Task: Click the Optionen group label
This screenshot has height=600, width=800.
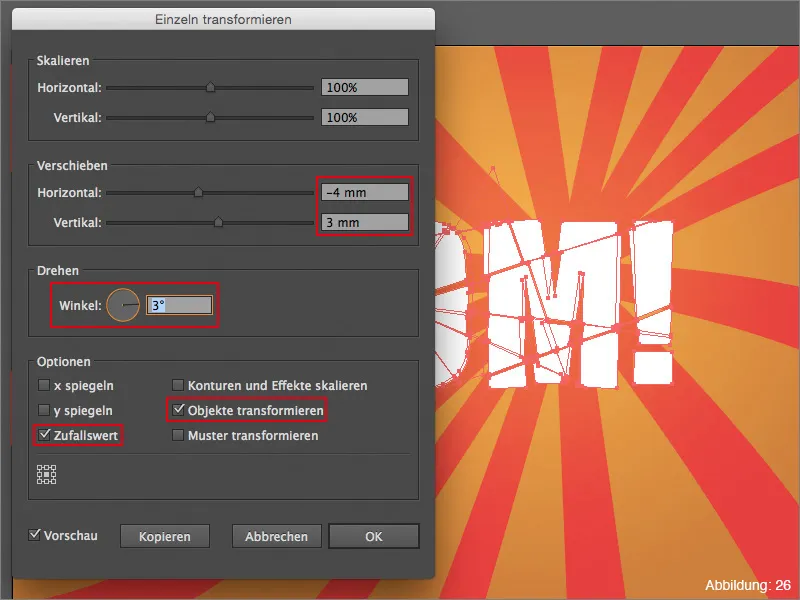Action: point(63,362)
